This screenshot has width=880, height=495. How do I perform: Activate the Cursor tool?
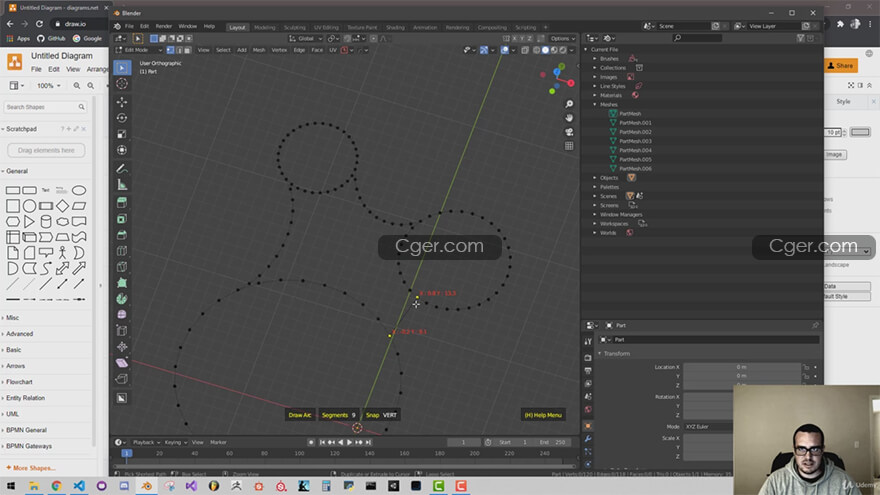(122, 84)
